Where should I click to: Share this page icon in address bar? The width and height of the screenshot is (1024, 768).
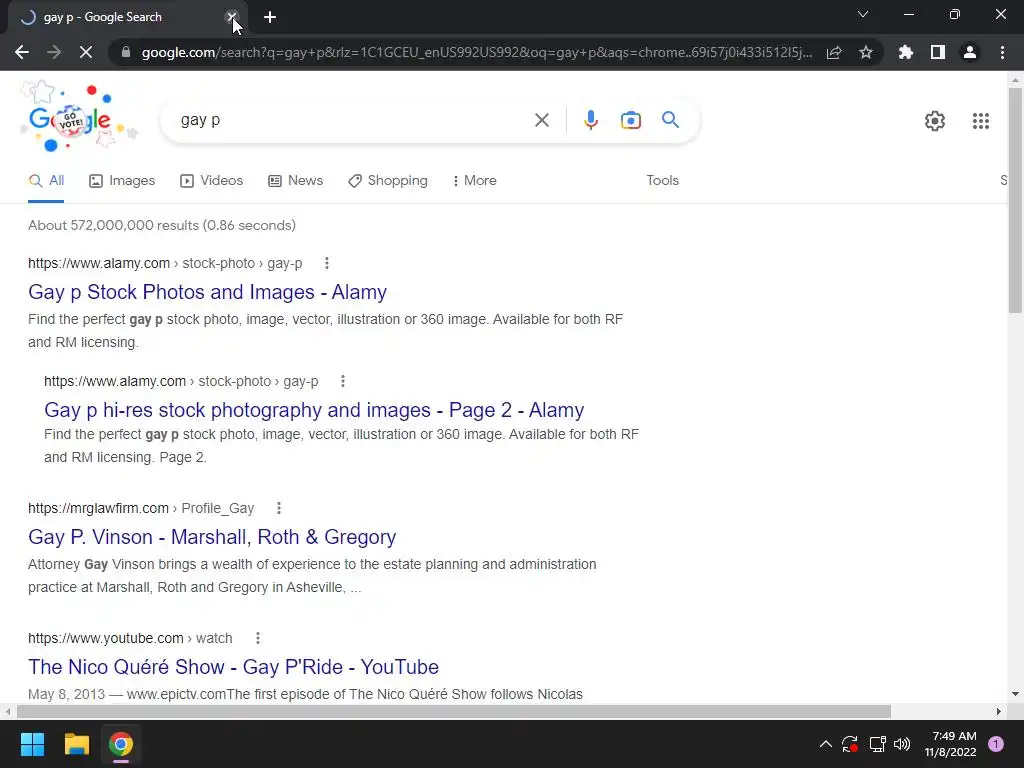coord(834,52)
